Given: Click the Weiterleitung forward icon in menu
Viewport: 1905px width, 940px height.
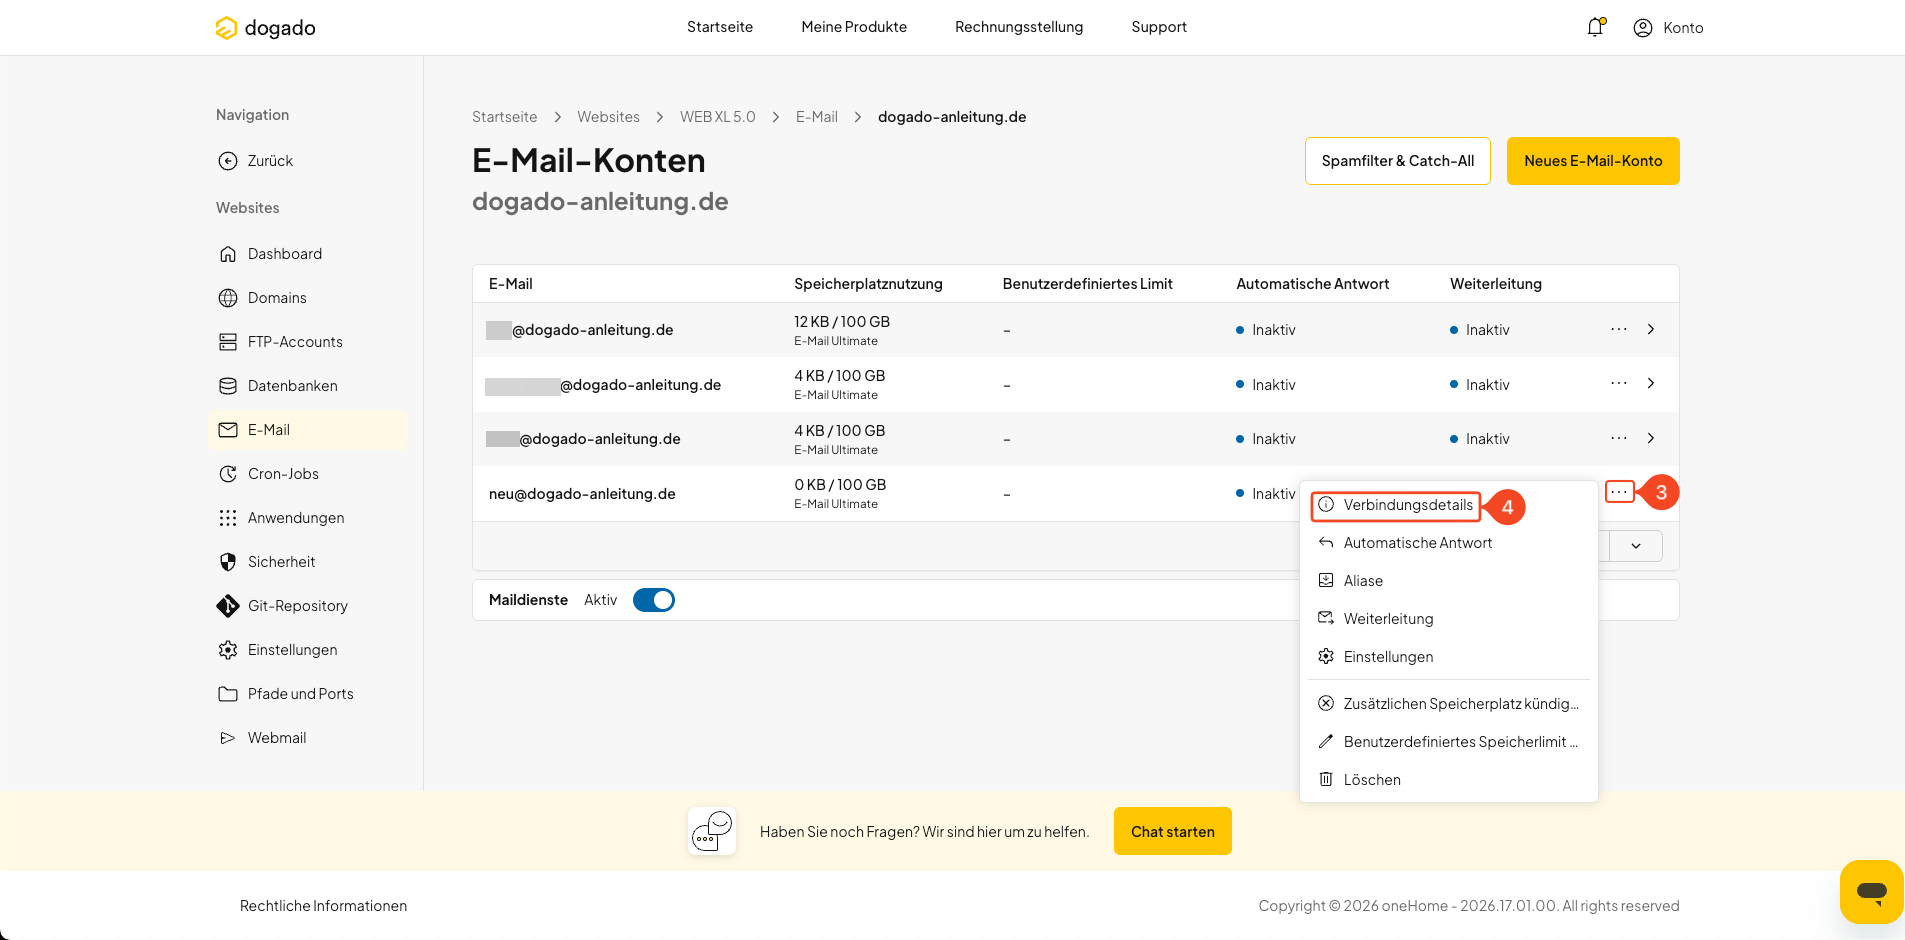Looking at the screenshot, I should coord(1326,618).
